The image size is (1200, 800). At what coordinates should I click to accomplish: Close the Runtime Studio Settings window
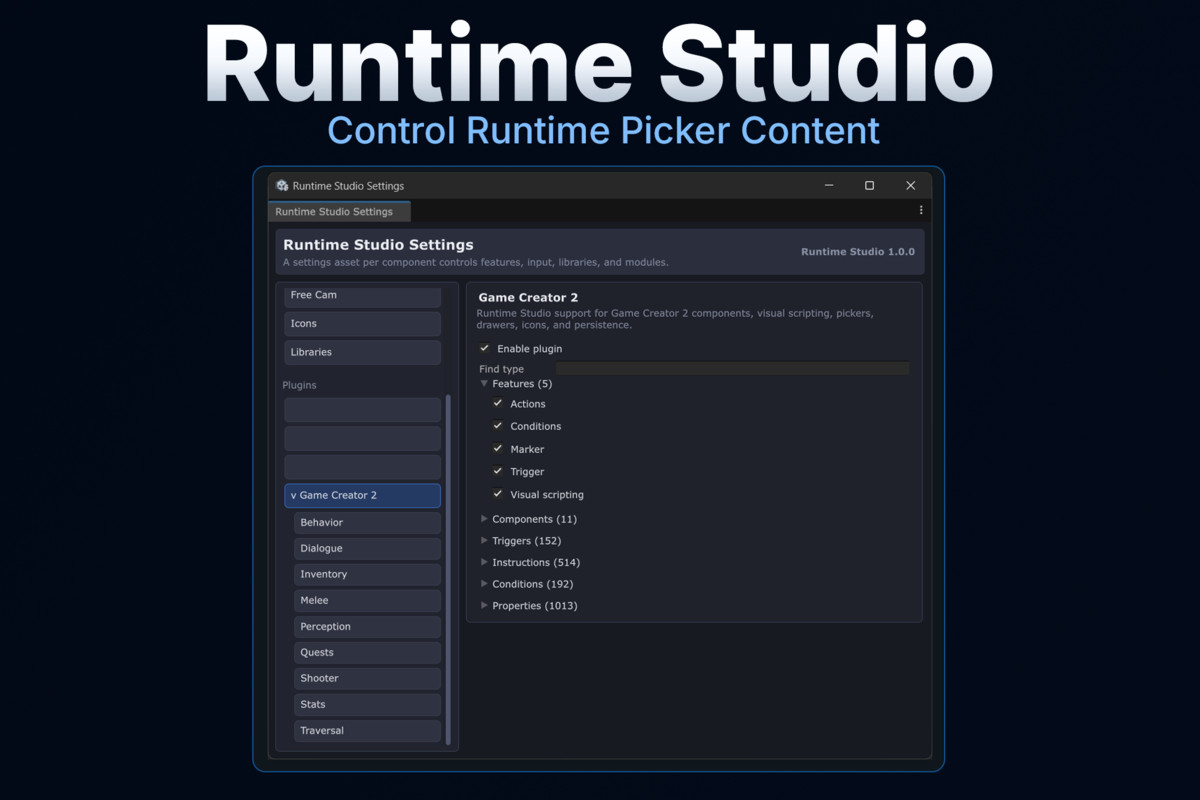point(910,185)
